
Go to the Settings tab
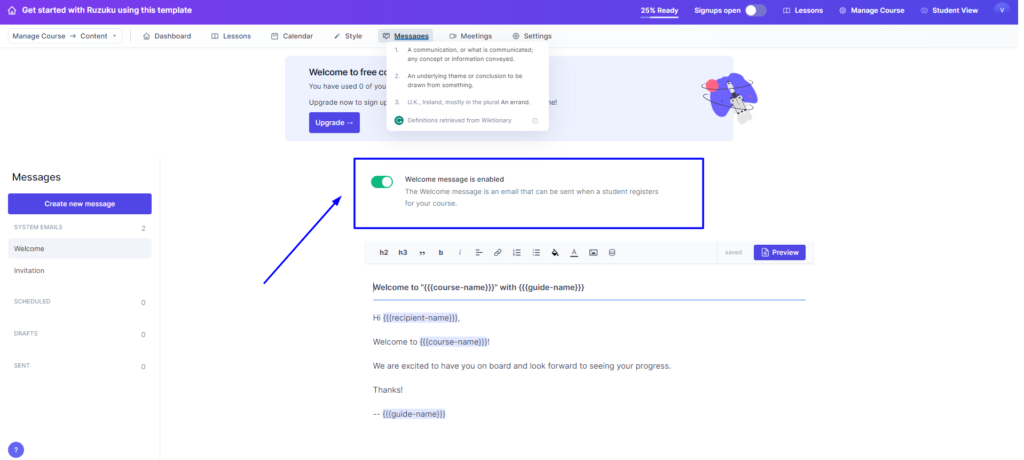[x=531, y=36]
